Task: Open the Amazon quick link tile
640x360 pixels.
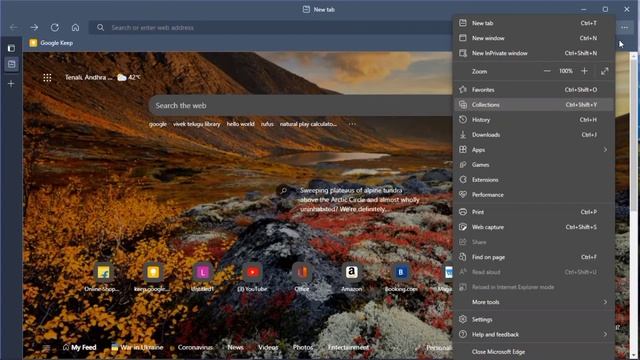Action: pyautogui.click(x=351, y=278)
